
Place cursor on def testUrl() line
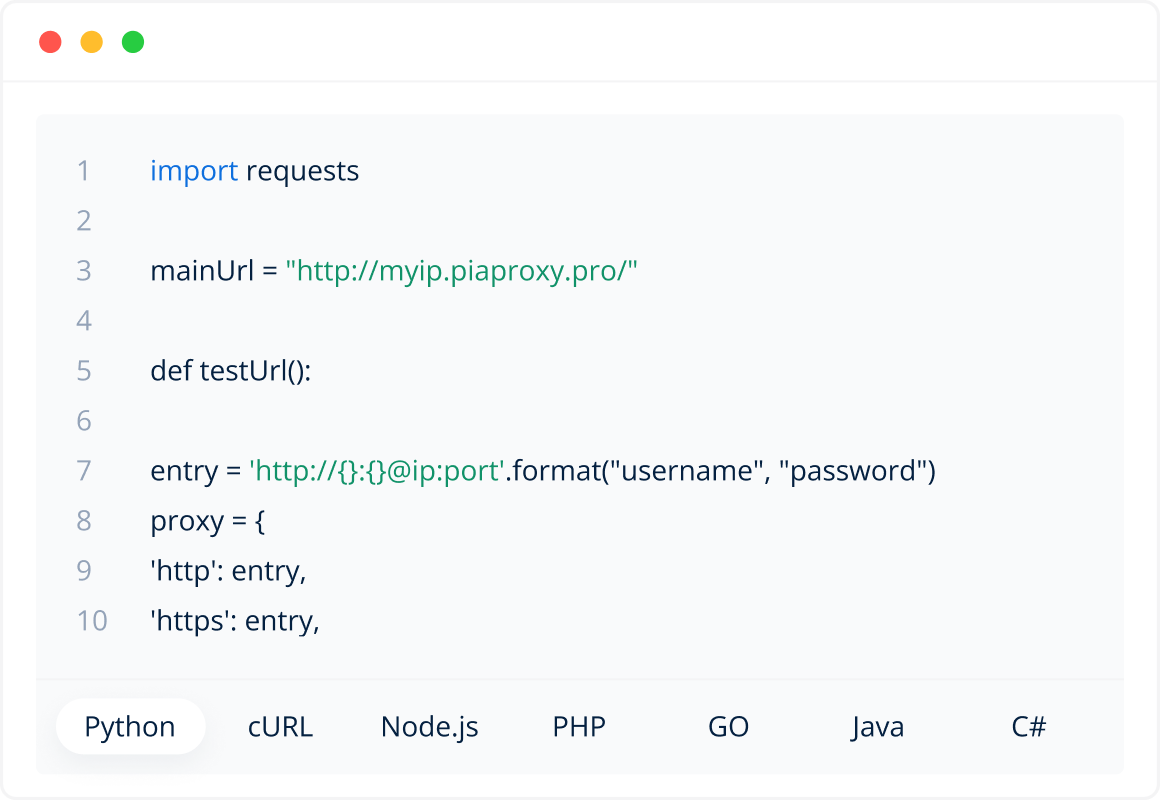pos(231,371)
